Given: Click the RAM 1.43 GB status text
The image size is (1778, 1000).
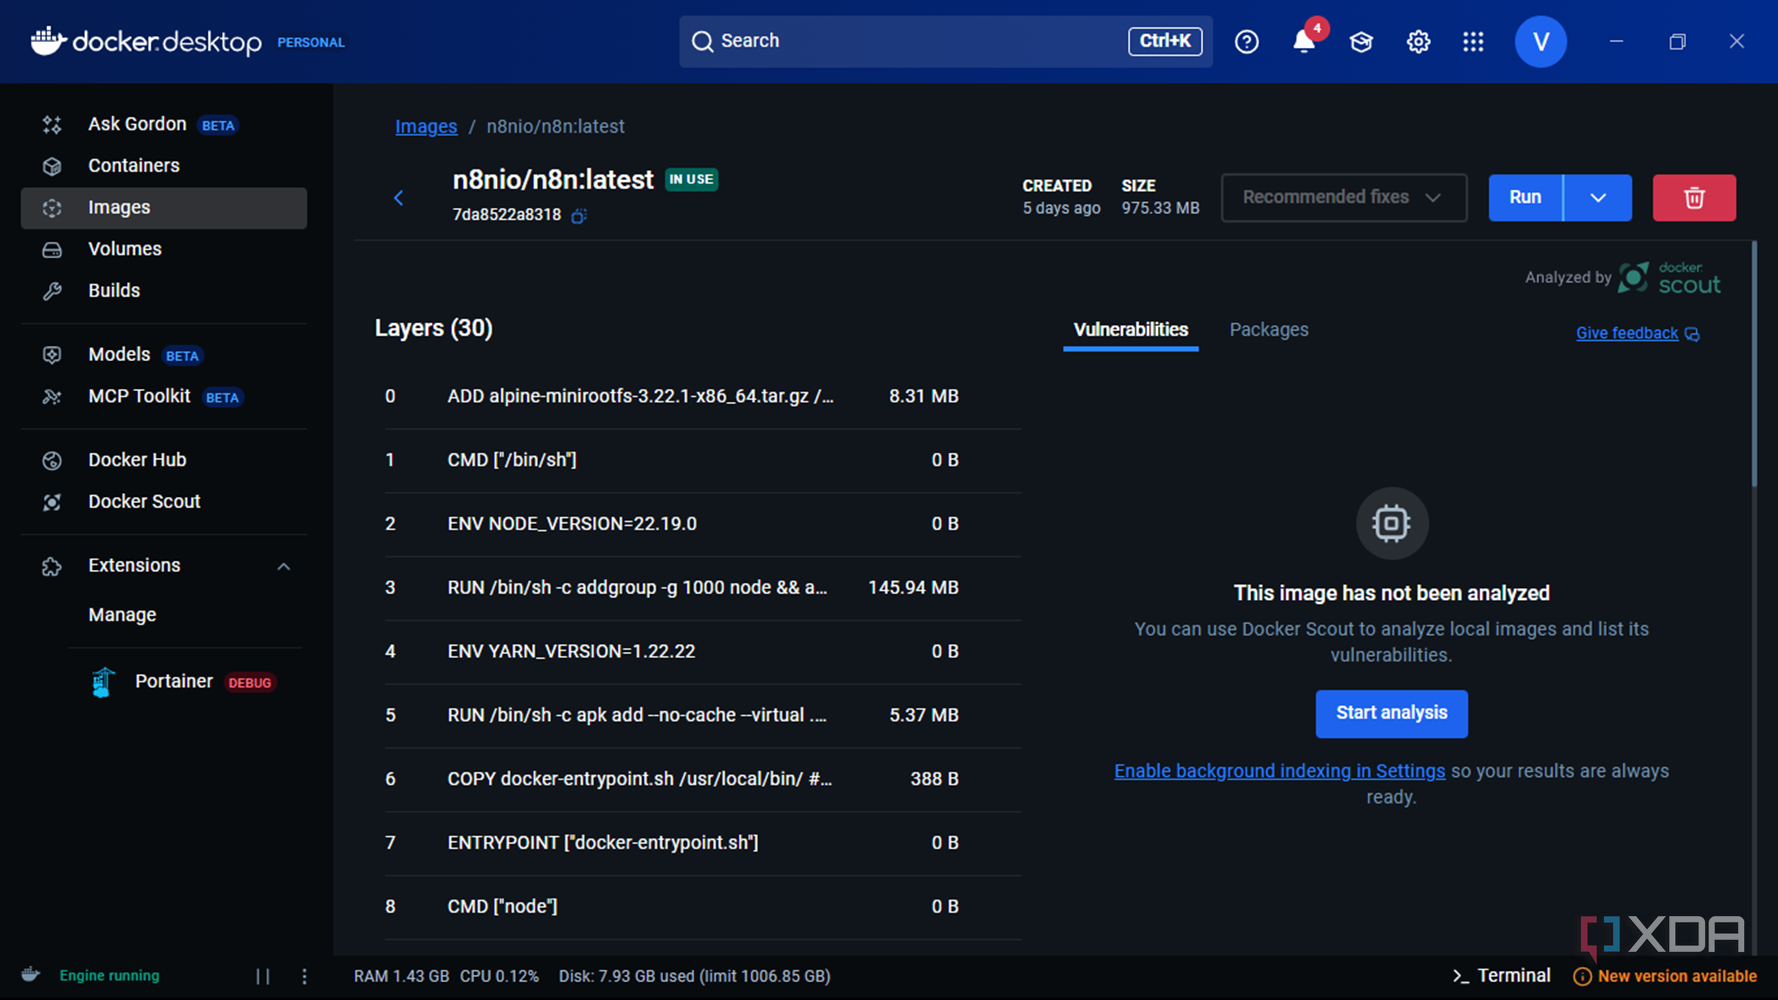Looking at the screenshot, I should 401,976.
